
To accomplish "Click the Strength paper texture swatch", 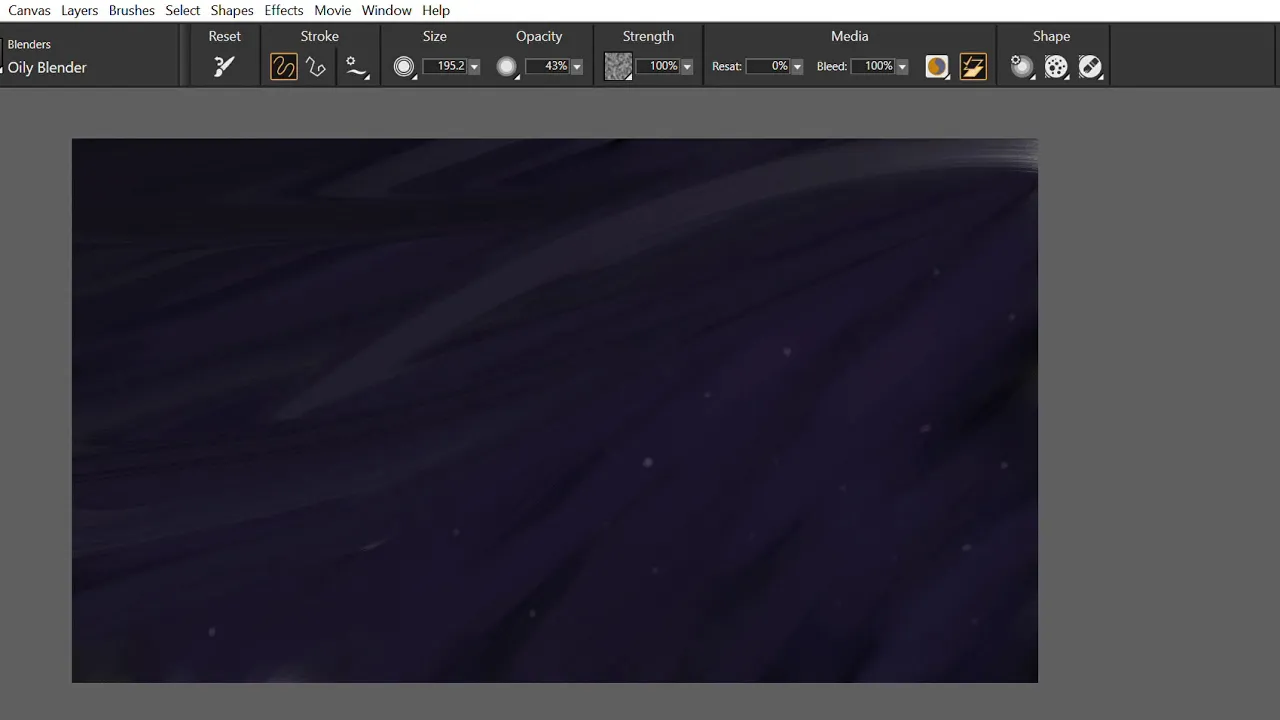I will 618,67.
